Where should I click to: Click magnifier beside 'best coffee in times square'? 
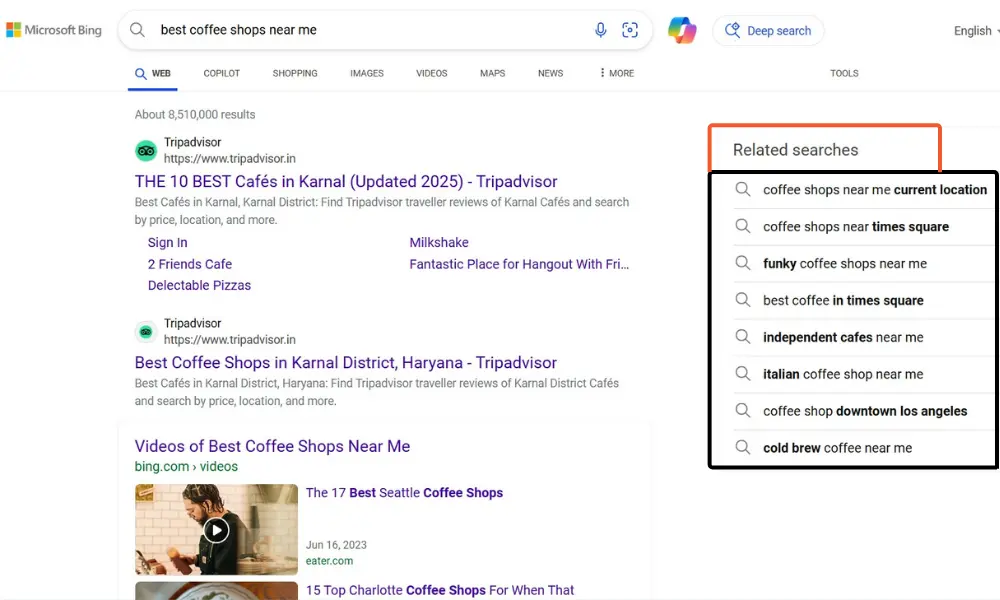(x=742, y=300)
